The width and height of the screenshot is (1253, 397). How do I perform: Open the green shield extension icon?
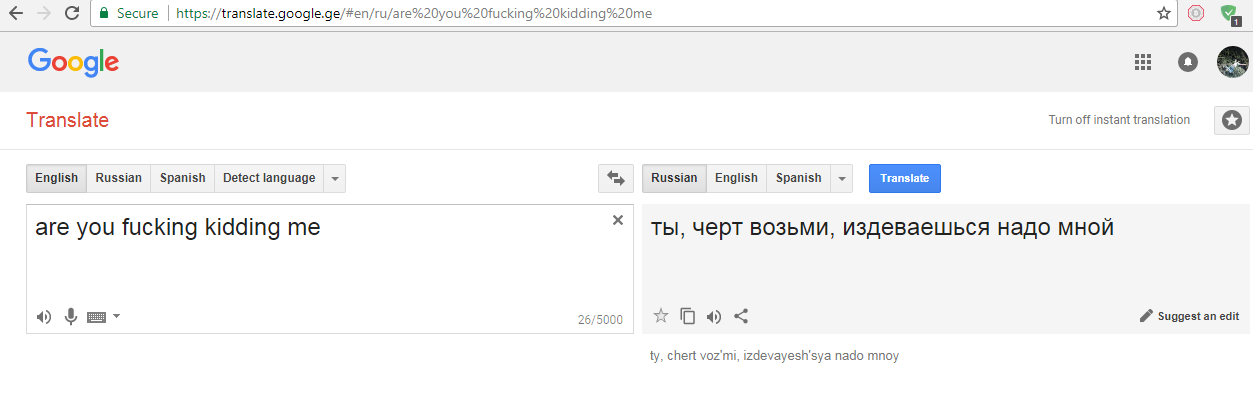coord(1229,15)
